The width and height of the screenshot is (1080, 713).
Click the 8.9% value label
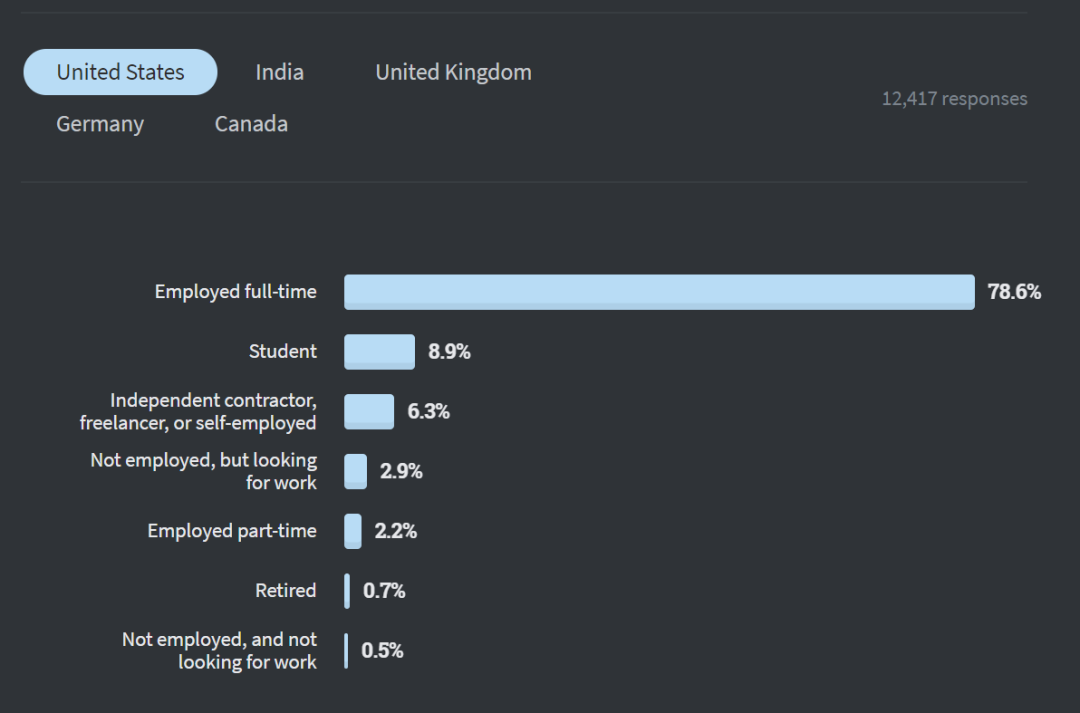(x=449, y=352)
